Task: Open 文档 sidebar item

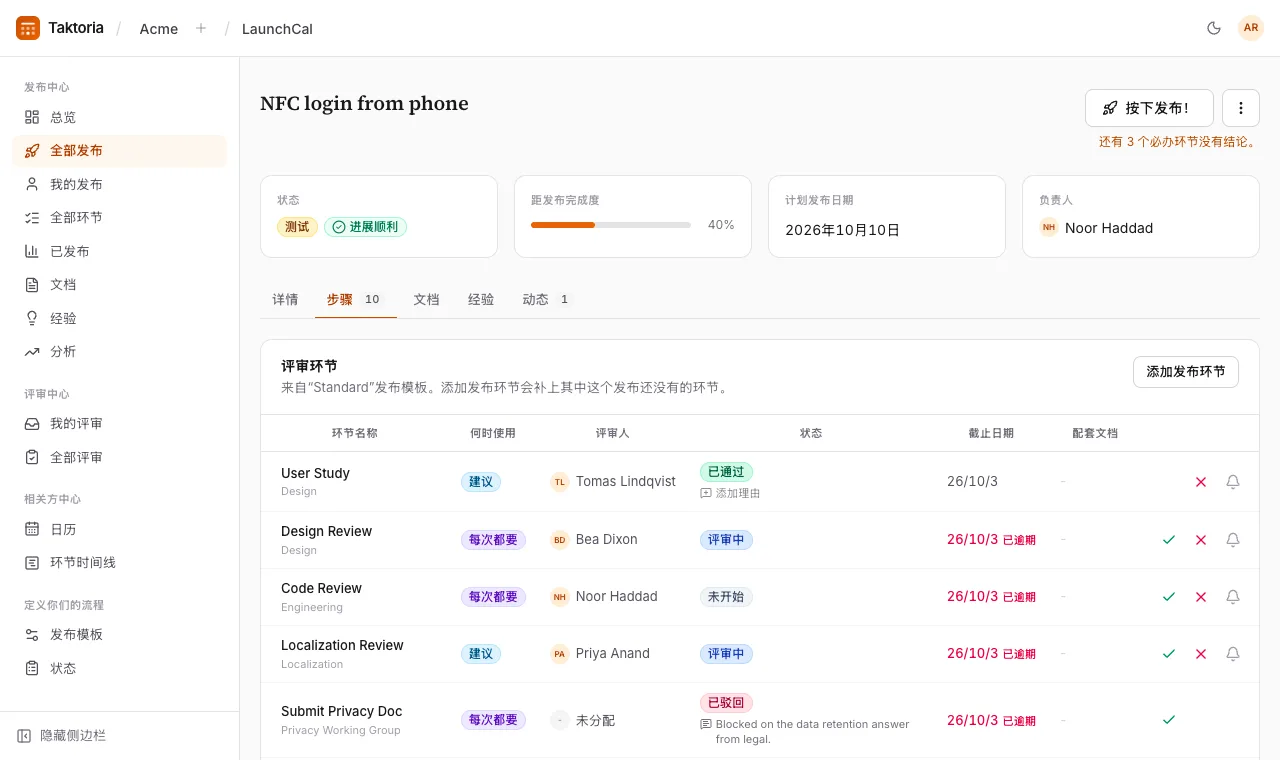Action: click(x=120, y=284)
